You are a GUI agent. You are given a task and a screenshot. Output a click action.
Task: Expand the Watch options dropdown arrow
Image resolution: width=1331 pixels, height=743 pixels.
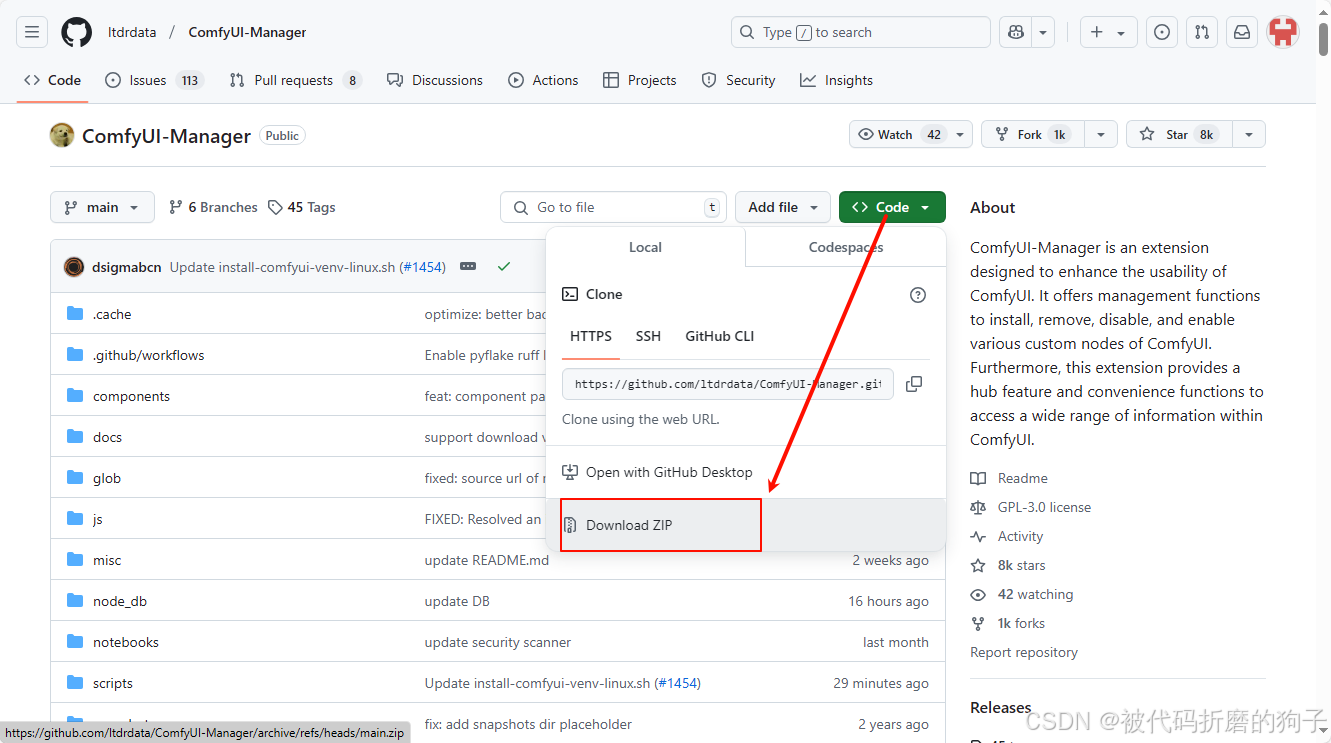961,134
